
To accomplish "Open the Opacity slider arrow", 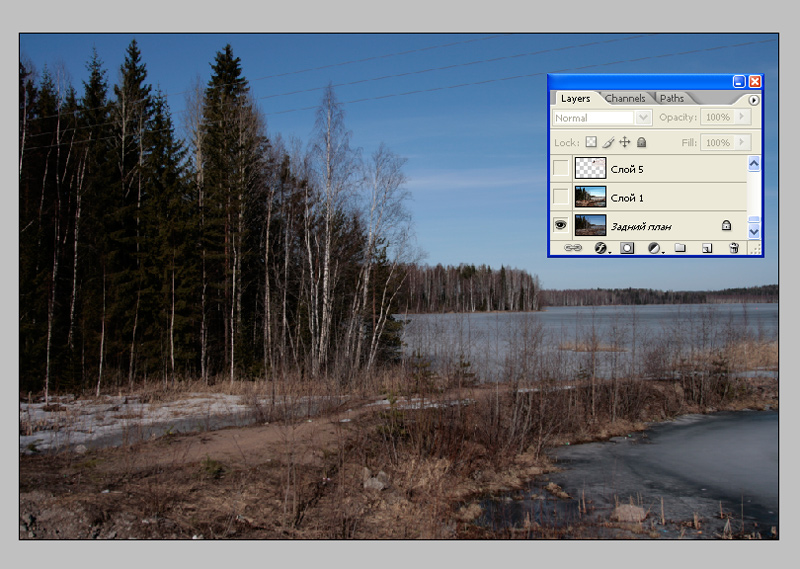I will point(742,117).
